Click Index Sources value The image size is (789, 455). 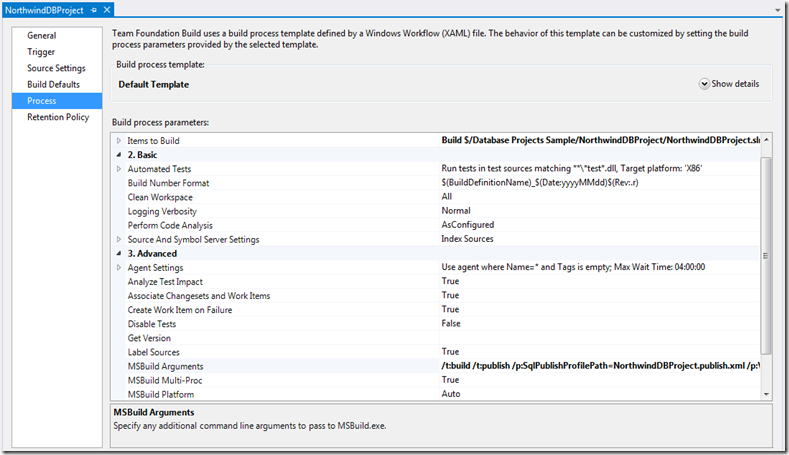[467, 239]
